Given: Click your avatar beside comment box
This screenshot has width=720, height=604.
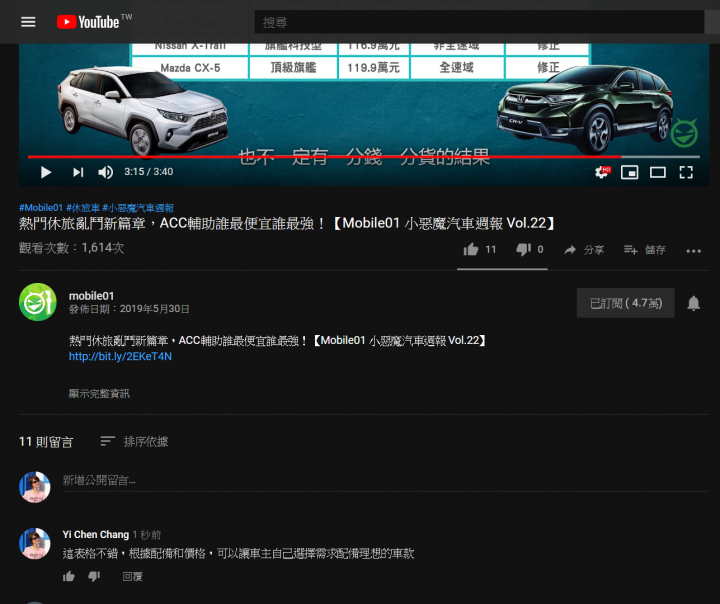Looking at the screenshot, I should point(34,487).
